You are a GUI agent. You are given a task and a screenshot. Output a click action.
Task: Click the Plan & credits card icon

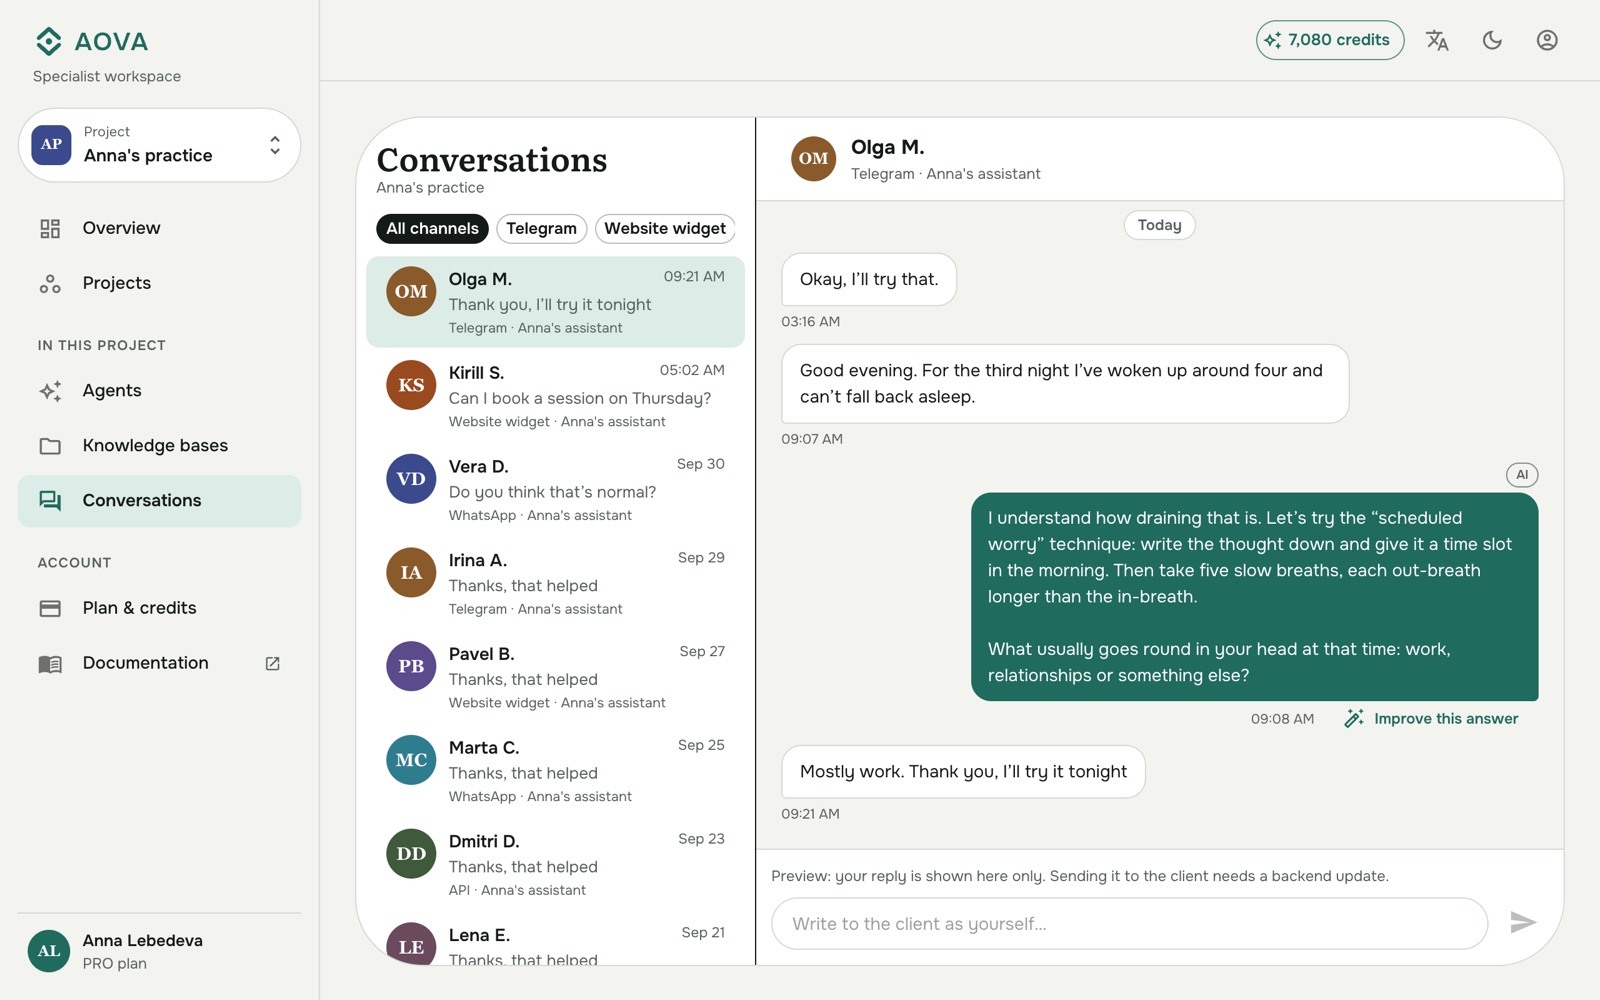click(50, 608)
